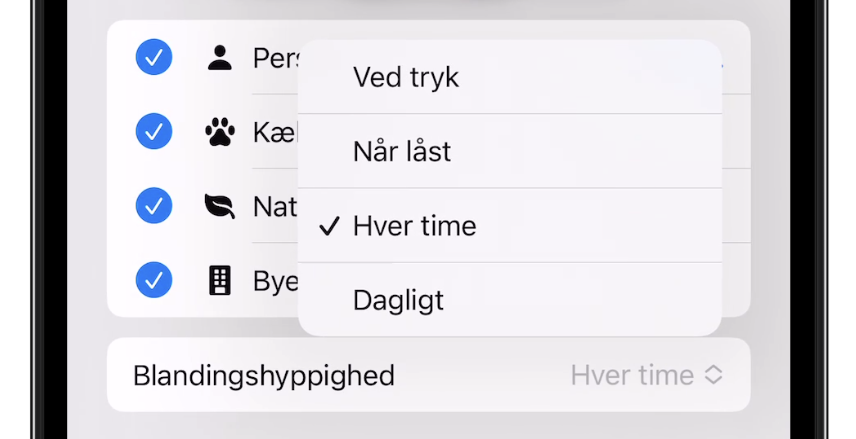
Task: Click the Blandingshyppighed label
Action: coord(264,376)
